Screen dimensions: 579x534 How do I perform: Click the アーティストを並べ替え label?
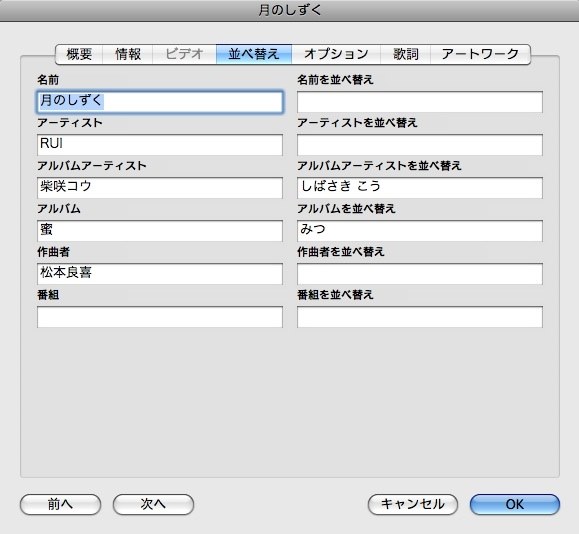pyautogui.click(x=357, y=123)
